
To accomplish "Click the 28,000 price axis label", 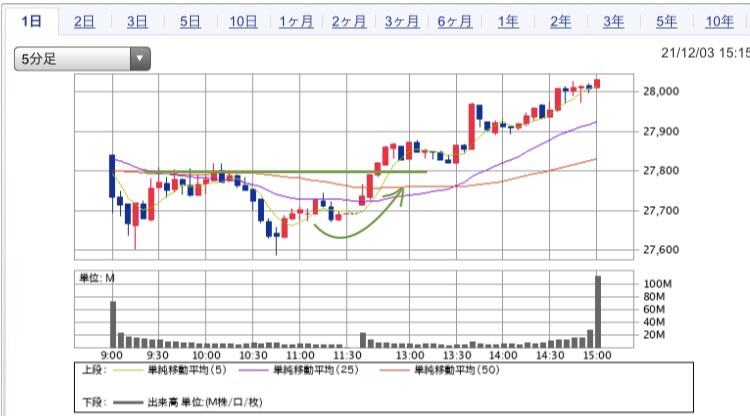I will 661,91.
